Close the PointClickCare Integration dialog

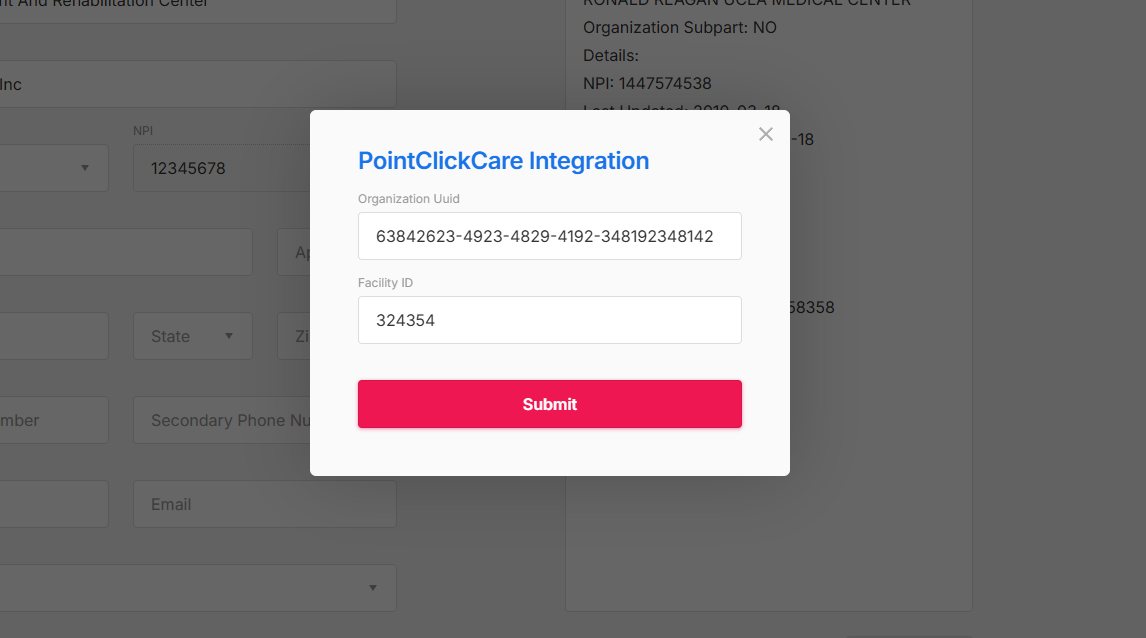point(766,134)
